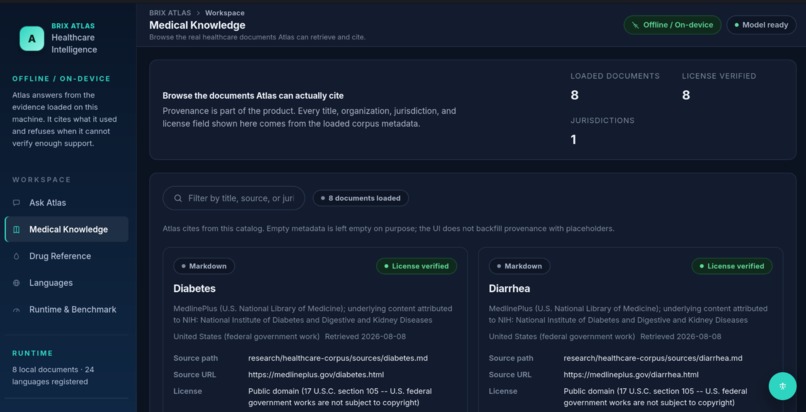The width and height of the screenshot is (806, 412).
Task: Click the Workspace breadcrumb item
Action: click(x=225, y=13)
